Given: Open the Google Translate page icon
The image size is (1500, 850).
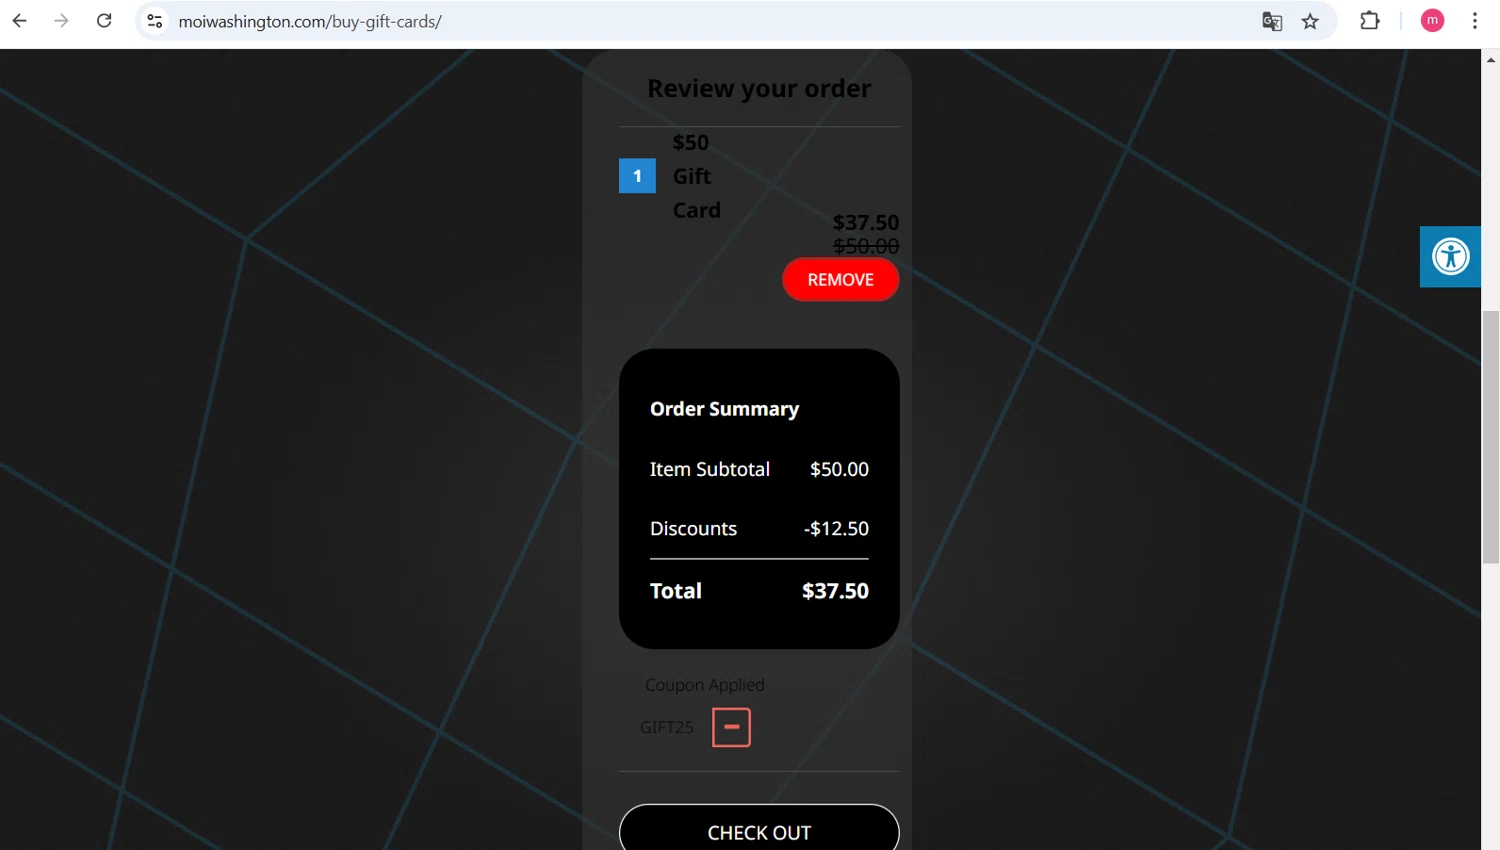Looking at the screenshot, I should (1272, 21).
